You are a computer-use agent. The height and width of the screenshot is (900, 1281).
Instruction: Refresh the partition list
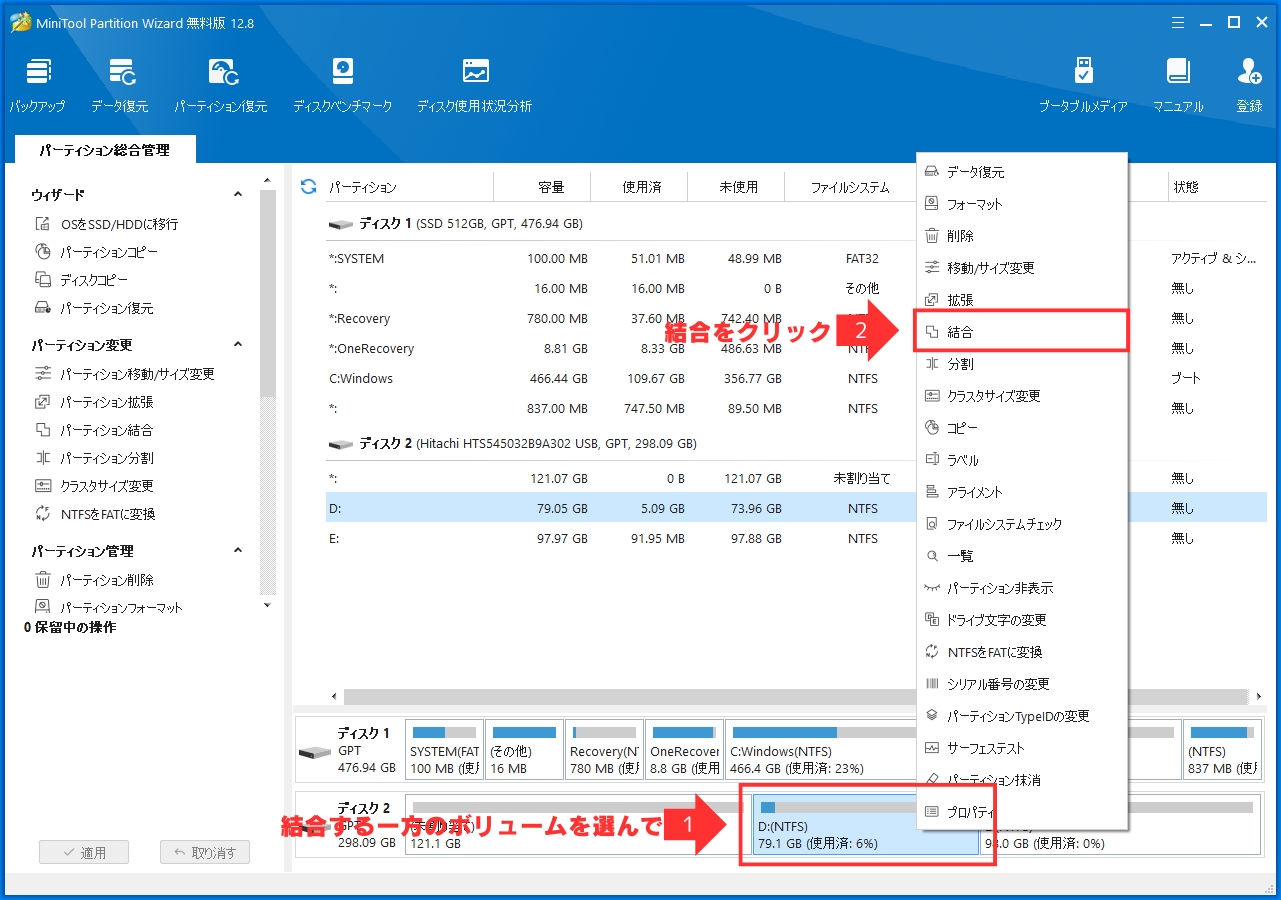[x=309, y=187]
